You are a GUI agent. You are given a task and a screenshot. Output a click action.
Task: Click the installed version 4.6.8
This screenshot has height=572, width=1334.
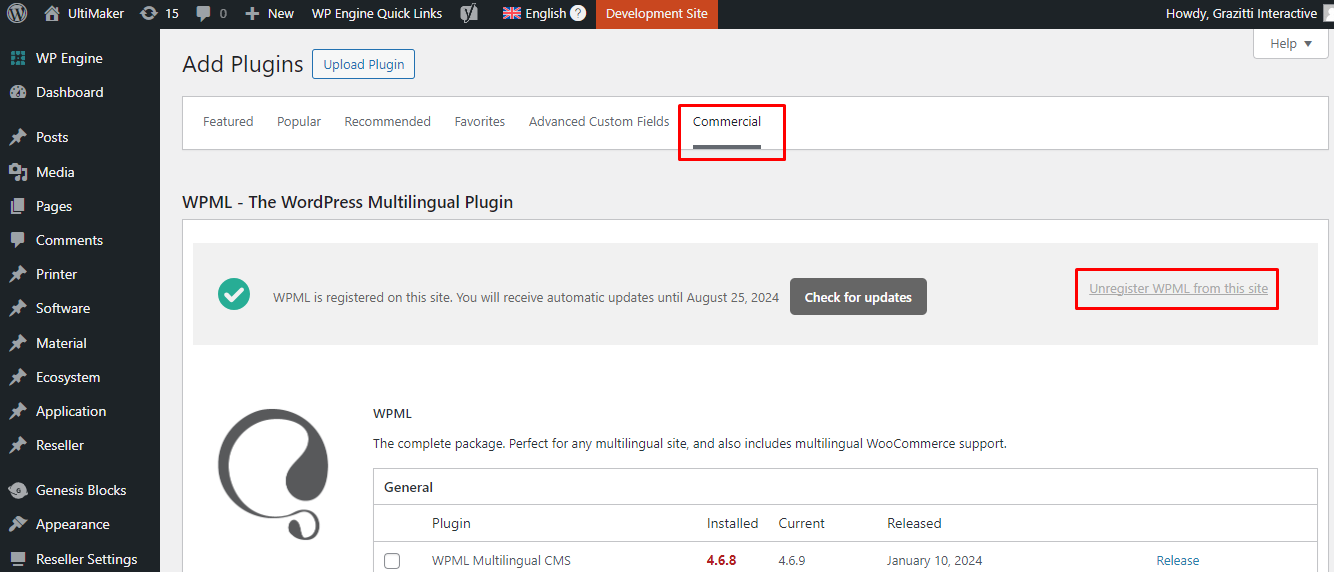pyautogui.click(x=721, y=561)
